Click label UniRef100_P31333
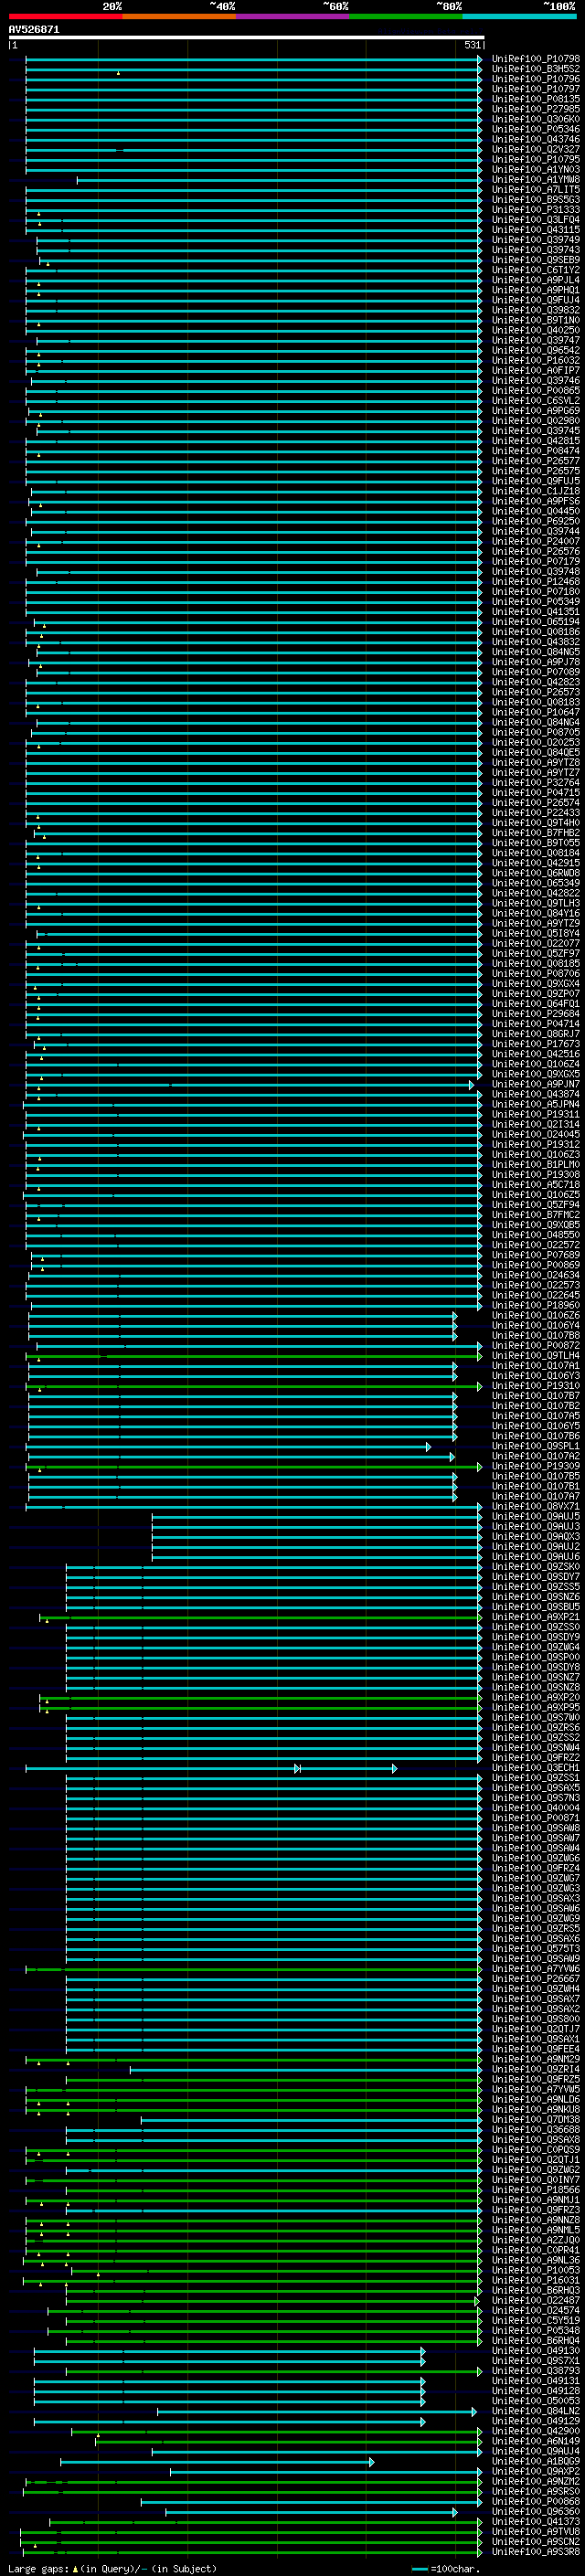The height and width of the screenshot is (2576, 585). (536, 210)
